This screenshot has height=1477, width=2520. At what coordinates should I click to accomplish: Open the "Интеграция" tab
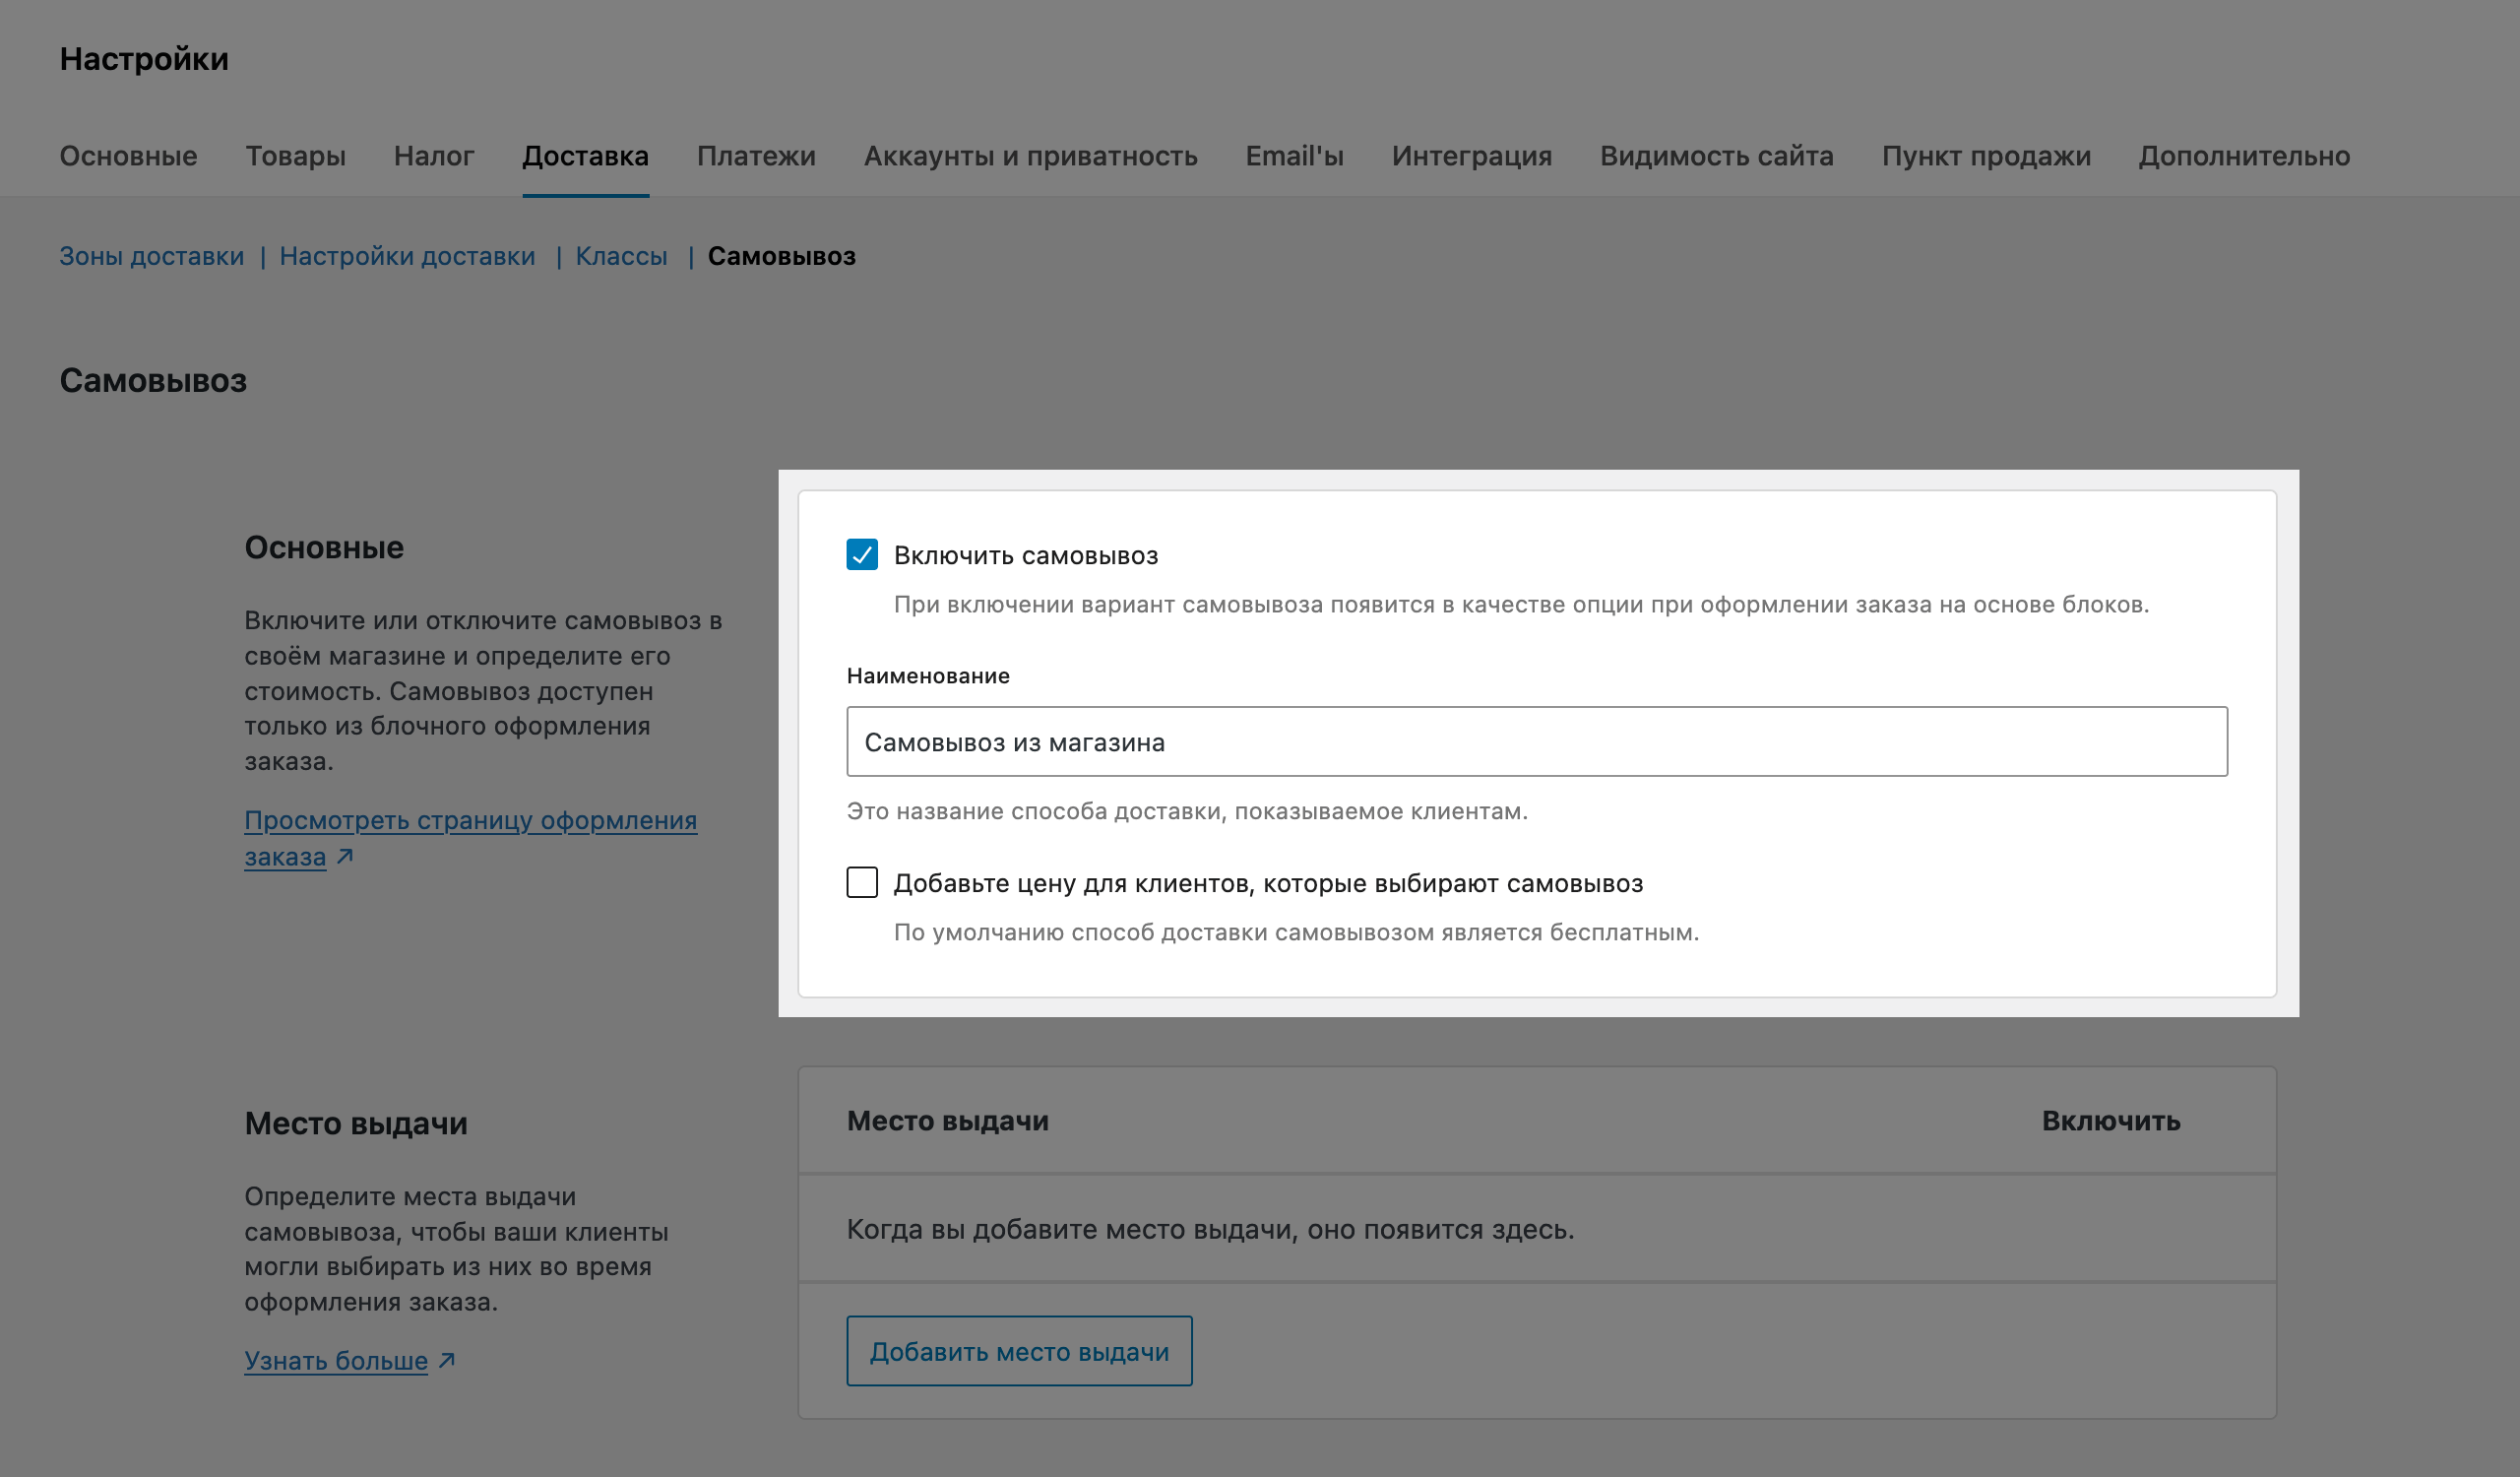click(x=1471, y=156)
